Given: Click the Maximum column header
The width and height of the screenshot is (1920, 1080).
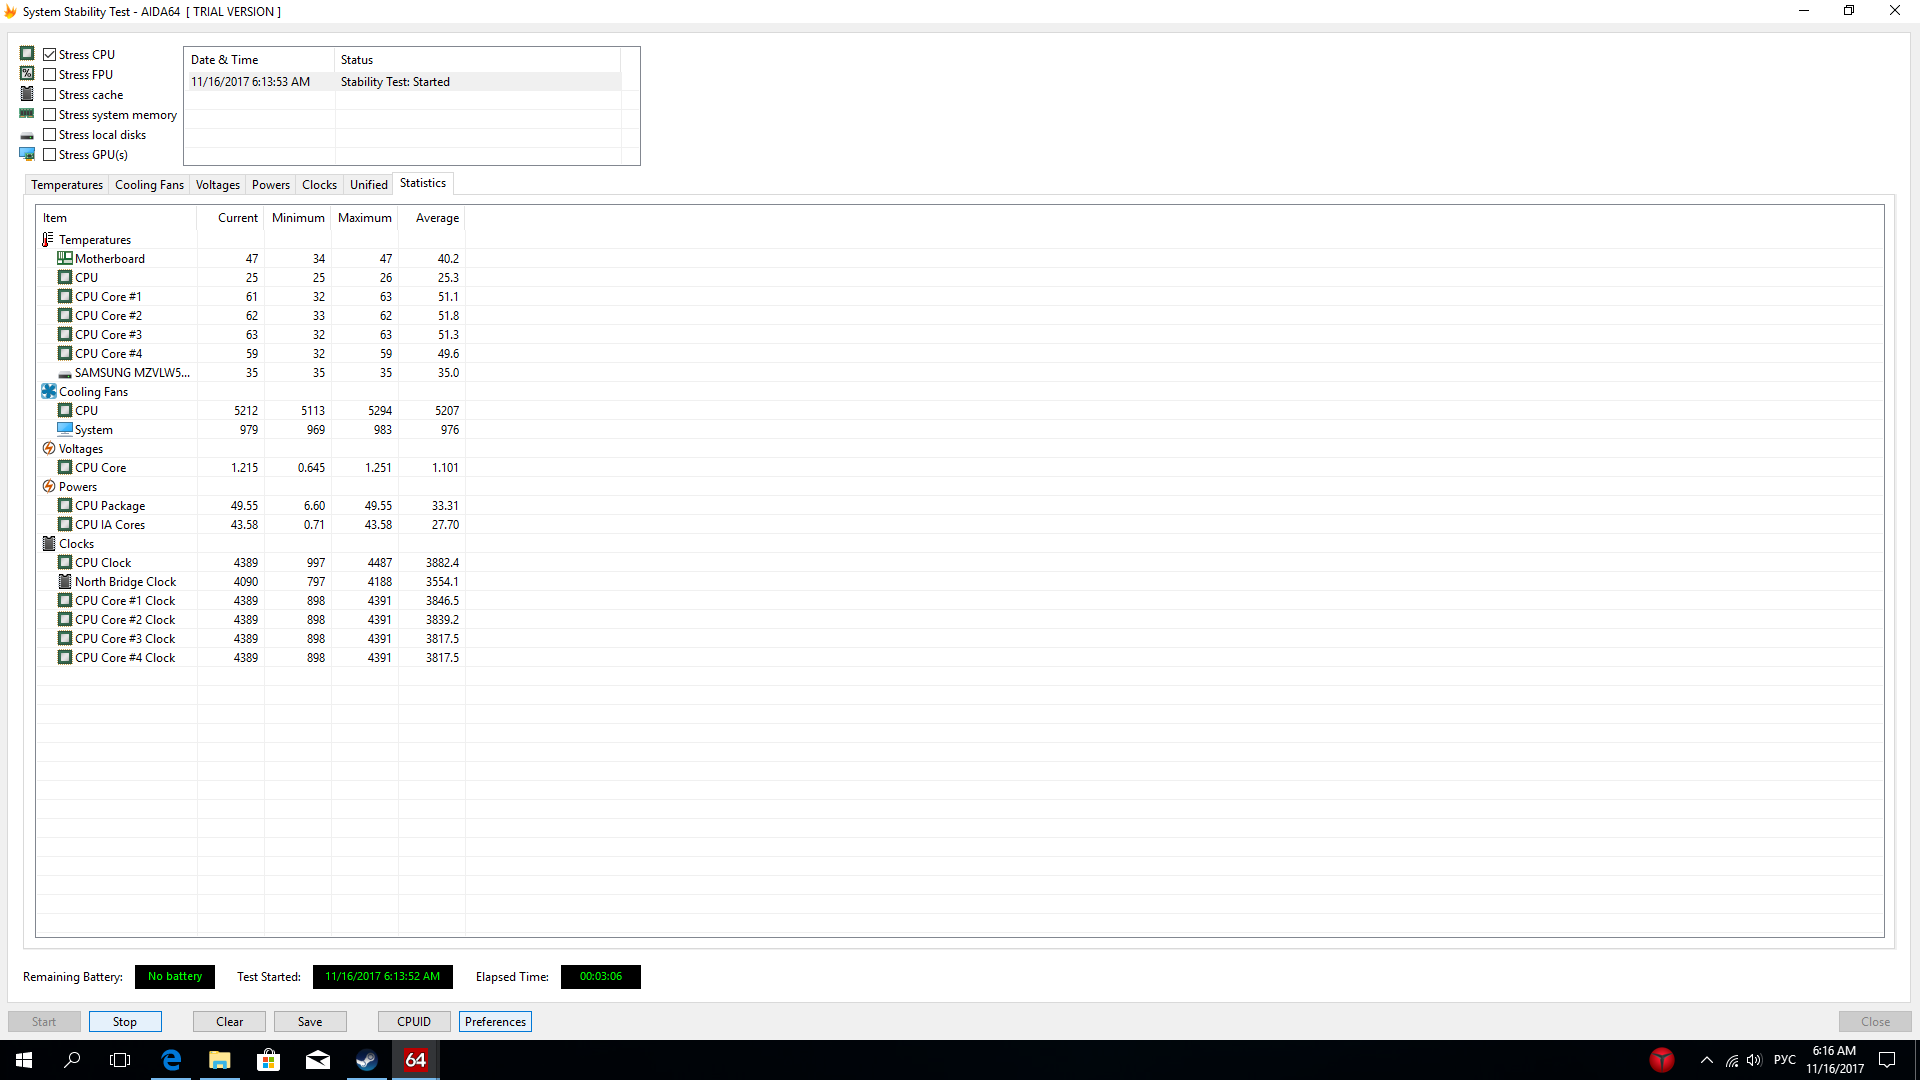Looking at the screenshot, I should click(365, 218).
